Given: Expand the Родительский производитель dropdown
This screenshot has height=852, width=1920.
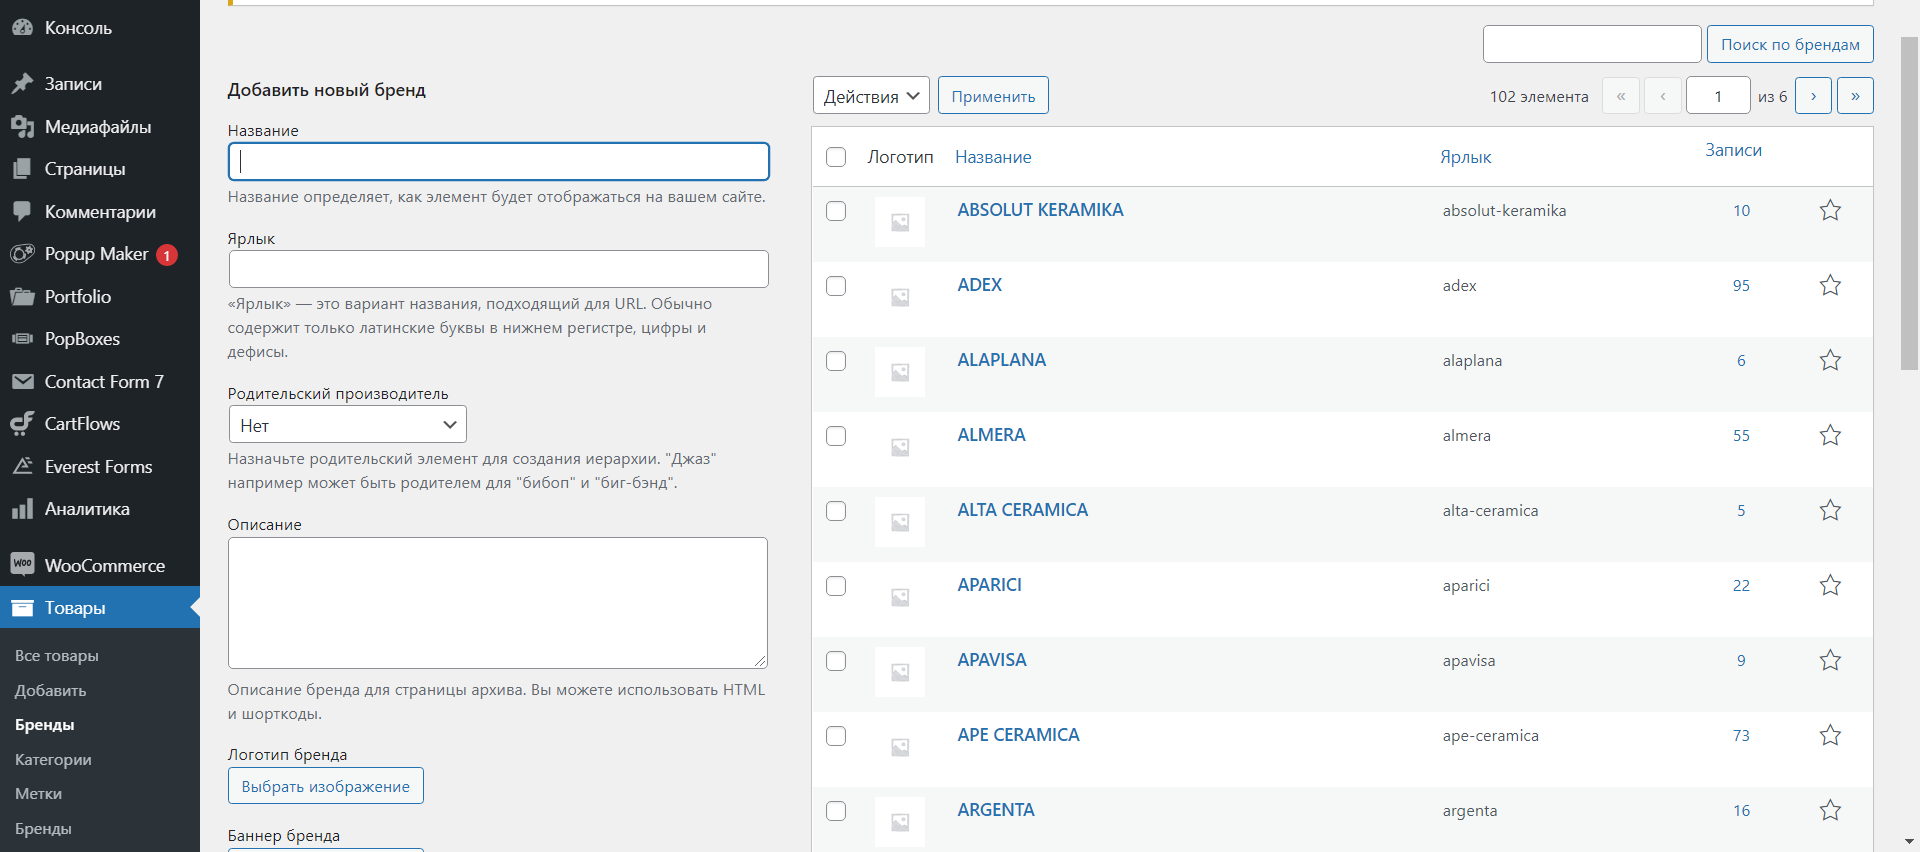Looking at the screenshot, I should (x=348, y=425).
